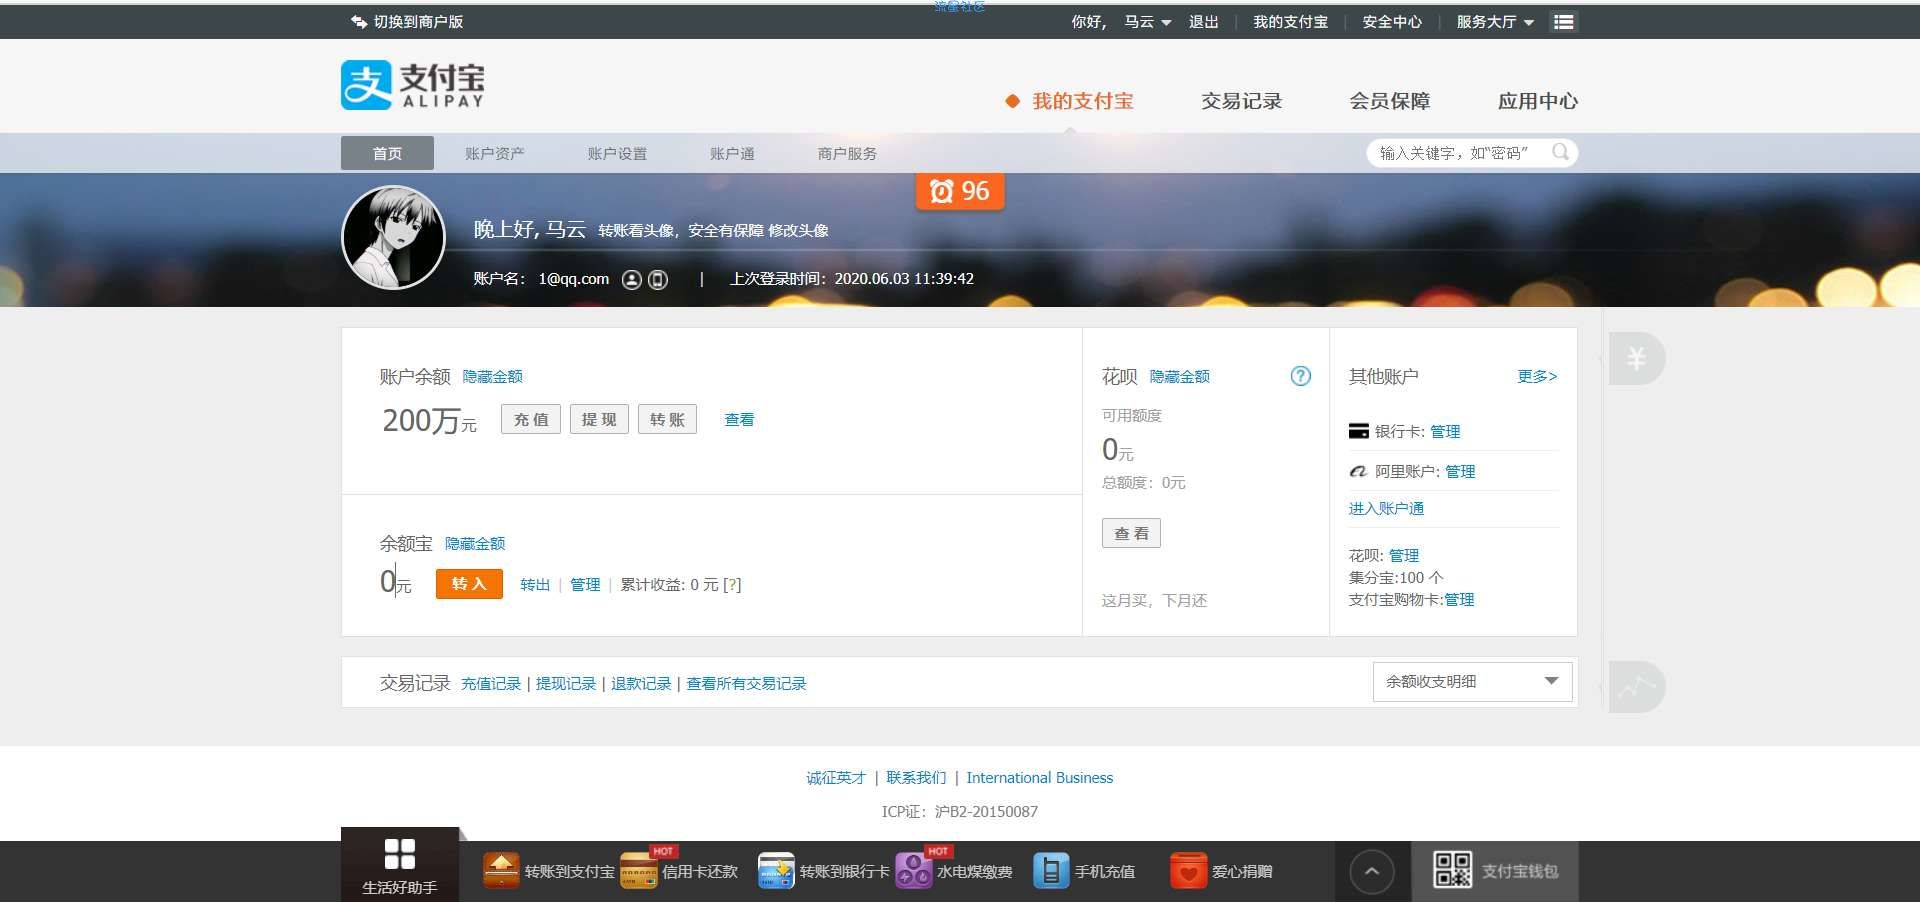Open 水电煤缴费 in bottom bar

(954, 869)
